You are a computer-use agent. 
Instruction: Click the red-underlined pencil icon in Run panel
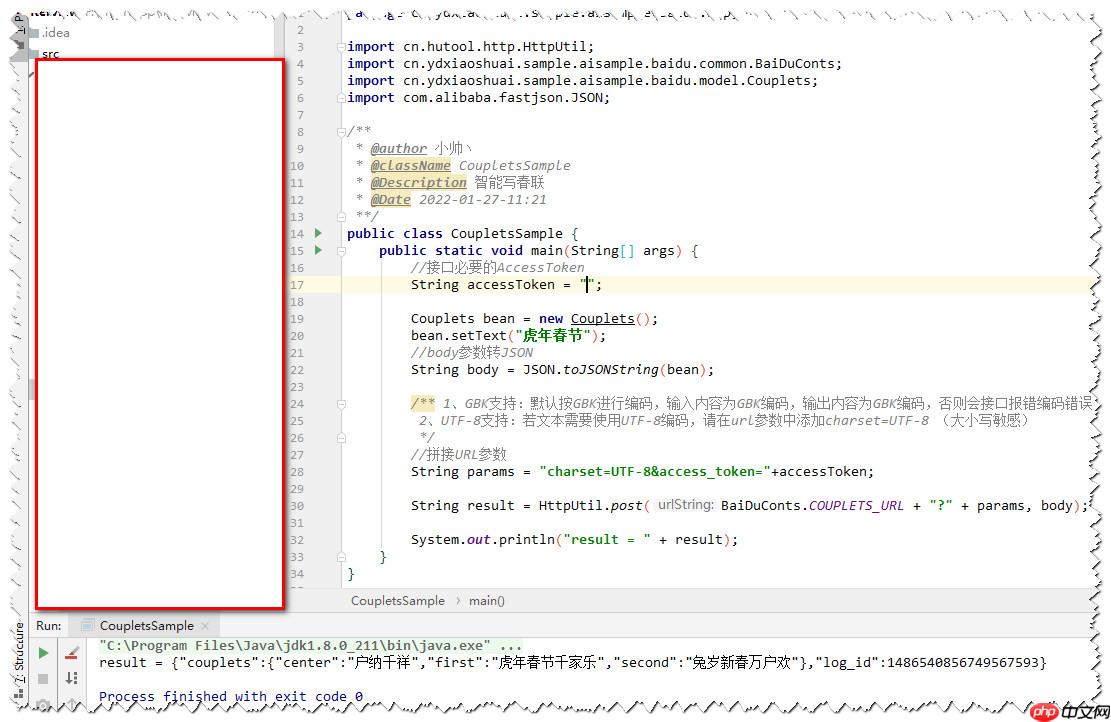pos(72,653)
